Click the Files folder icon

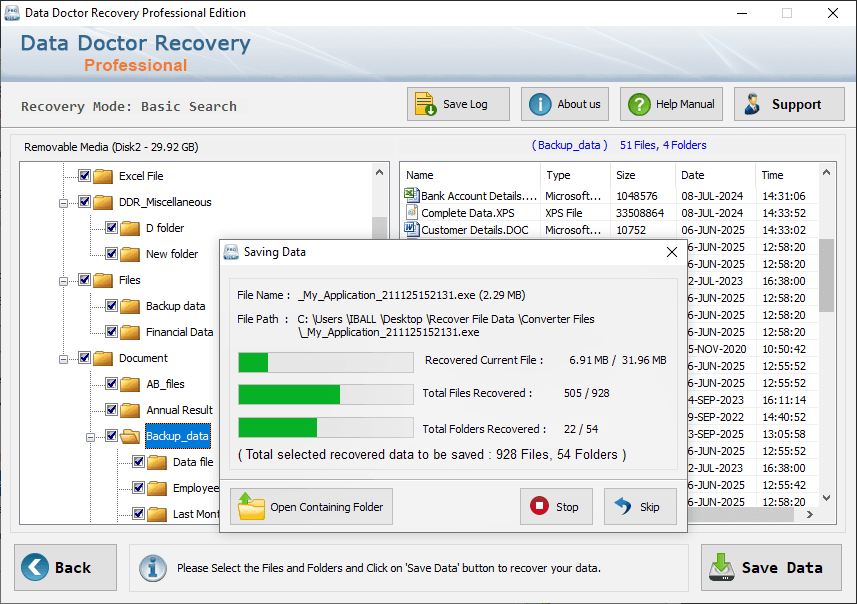coord(103,280)
